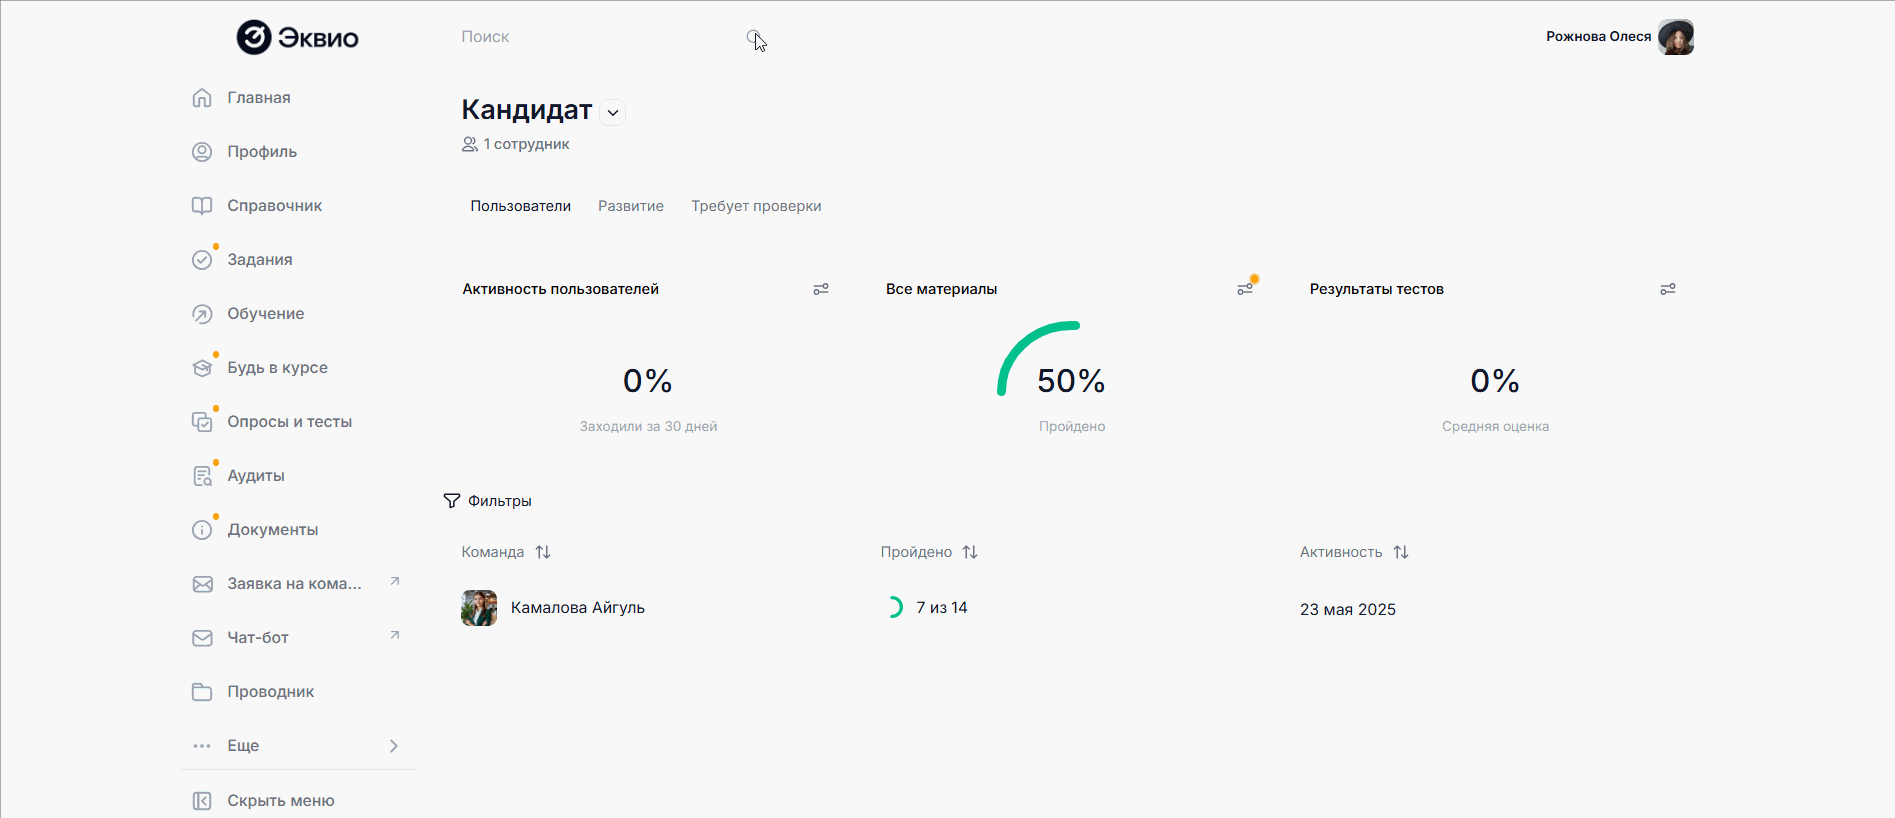
Task: Open Рожнова Олеся profile avatar
Action: click(1675, 37)
